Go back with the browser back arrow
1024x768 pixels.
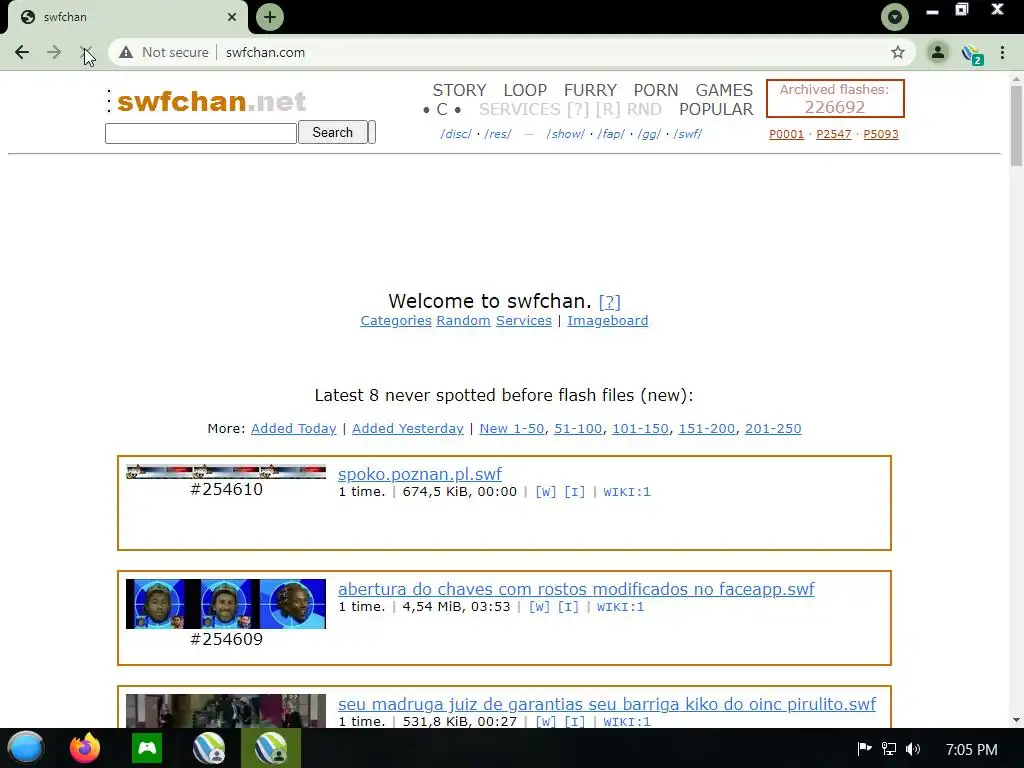click(x=22, y=52)
